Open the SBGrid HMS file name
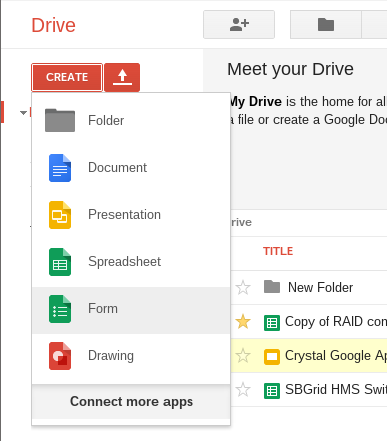Viewport: 387px width, 441px height. pyautogui.click(x=336, y=389)
